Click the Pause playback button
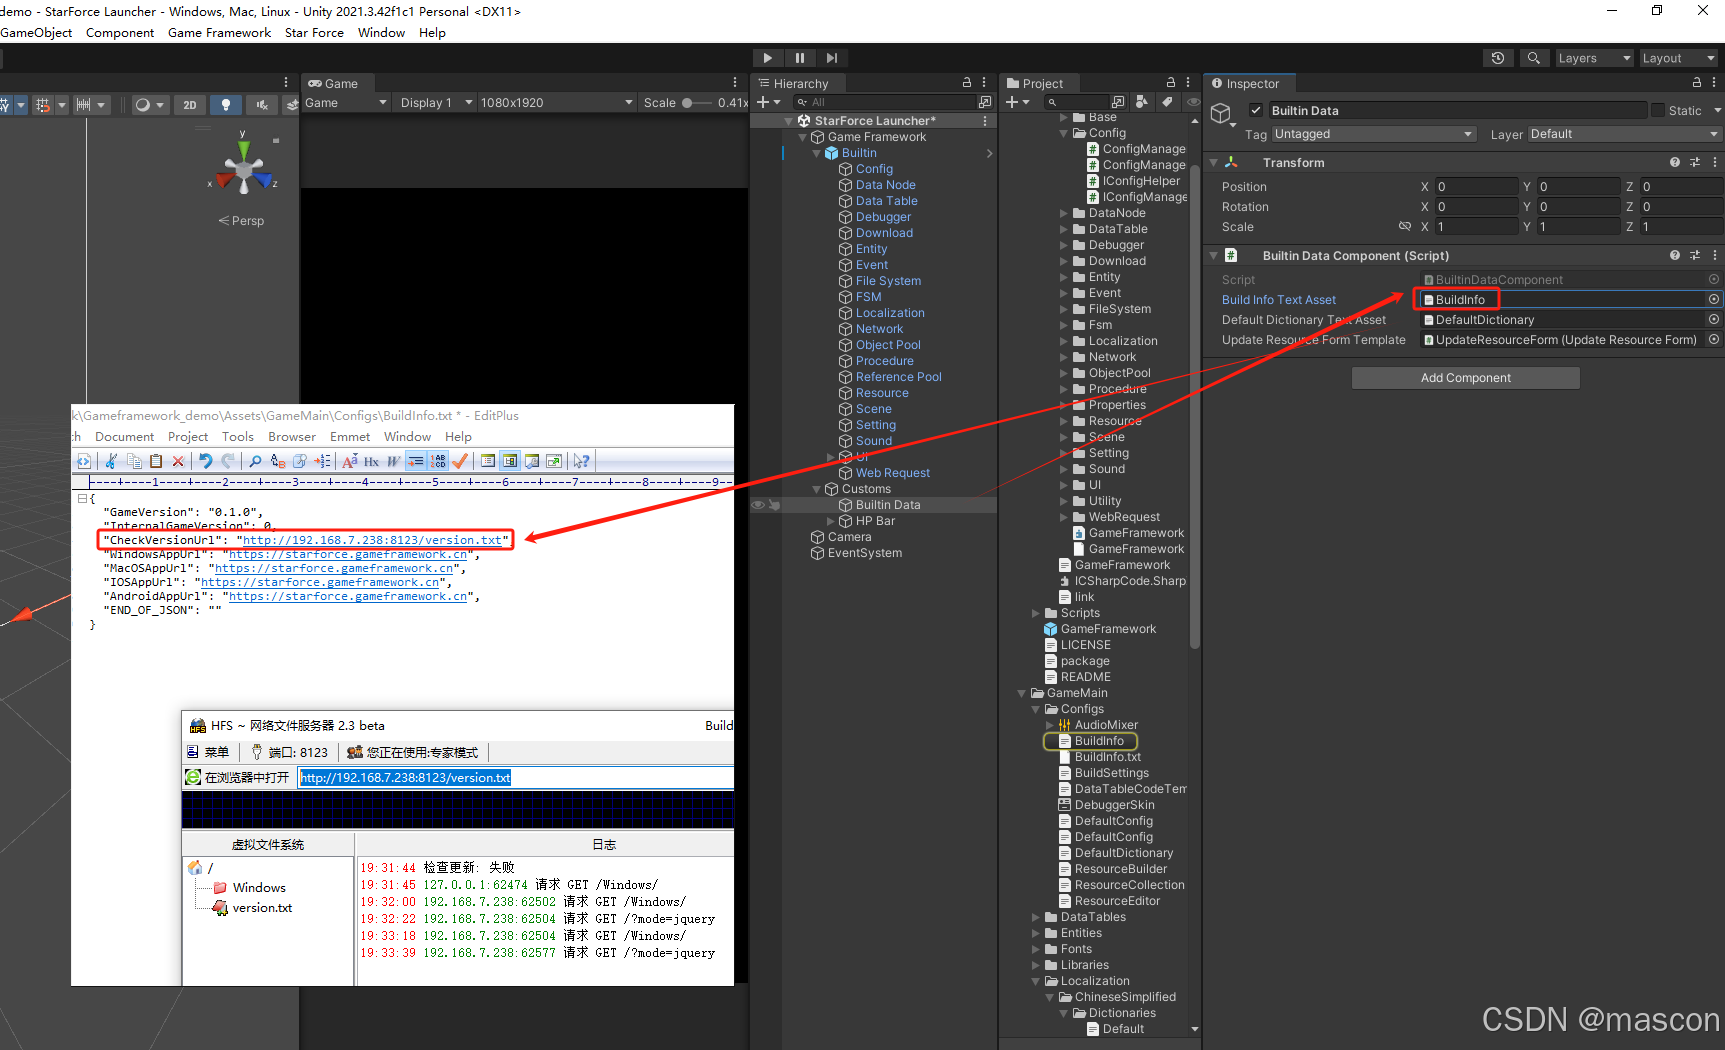This screenshot has height=1050, width=1725. (800, 57)
